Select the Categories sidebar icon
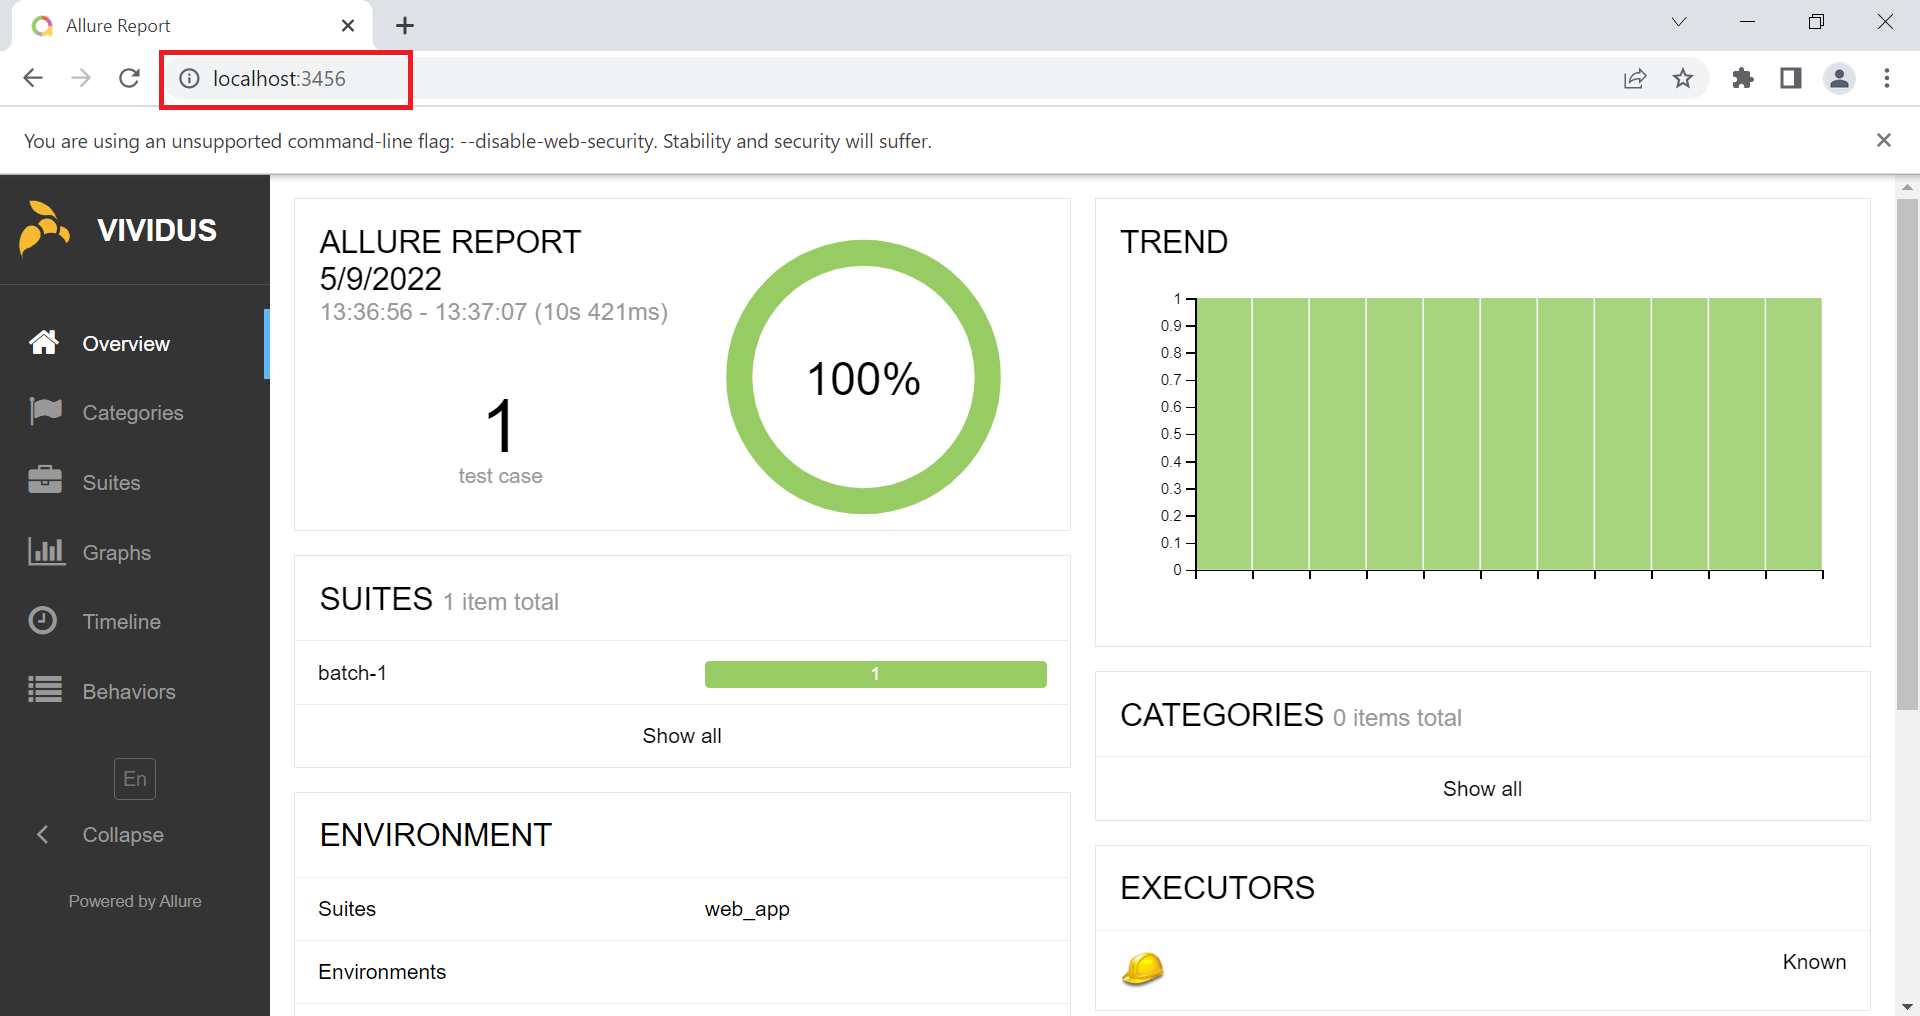The image size is (1920, 1016). tap(44, 412)
